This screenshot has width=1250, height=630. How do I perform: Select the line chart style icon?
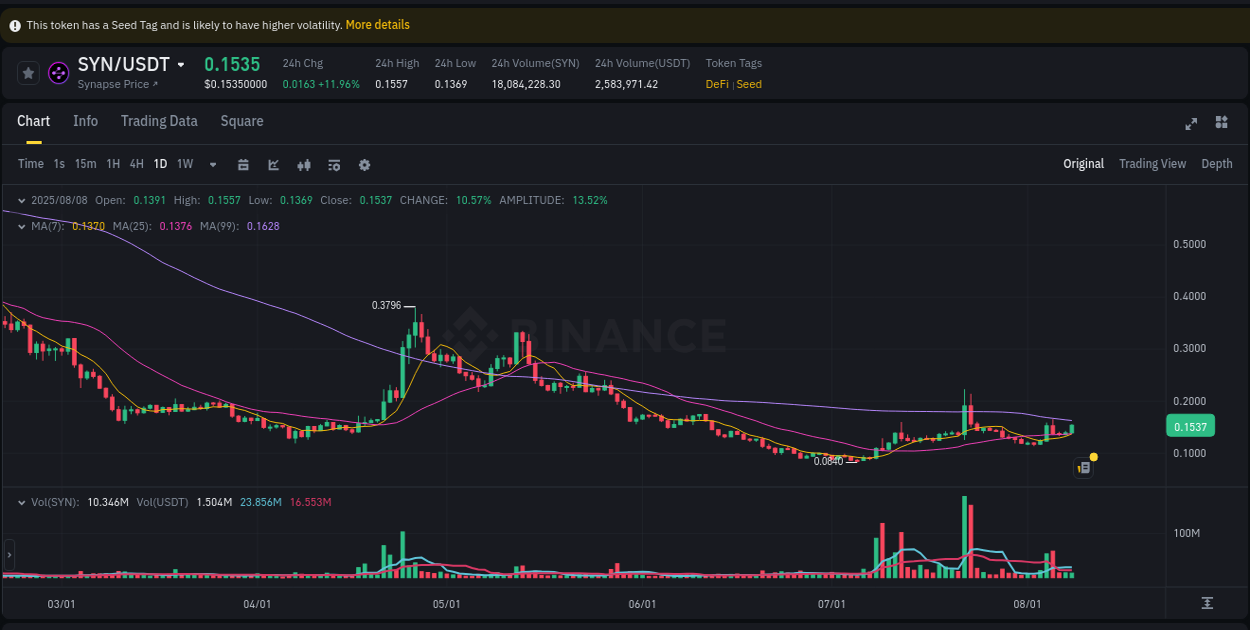coord(273,164)
